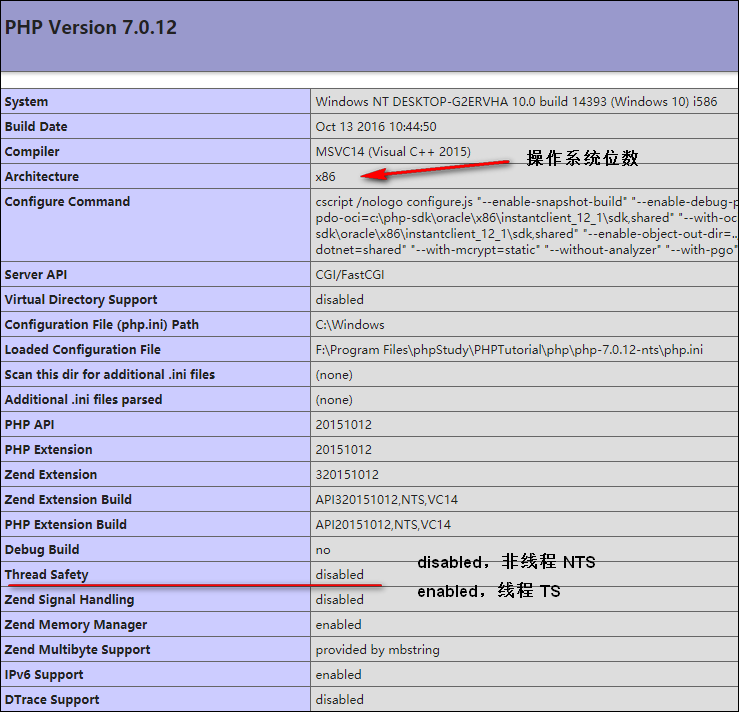Click the 'Server API' label
The width and height of the screenshot is (739, 712).
pos(36,275)
